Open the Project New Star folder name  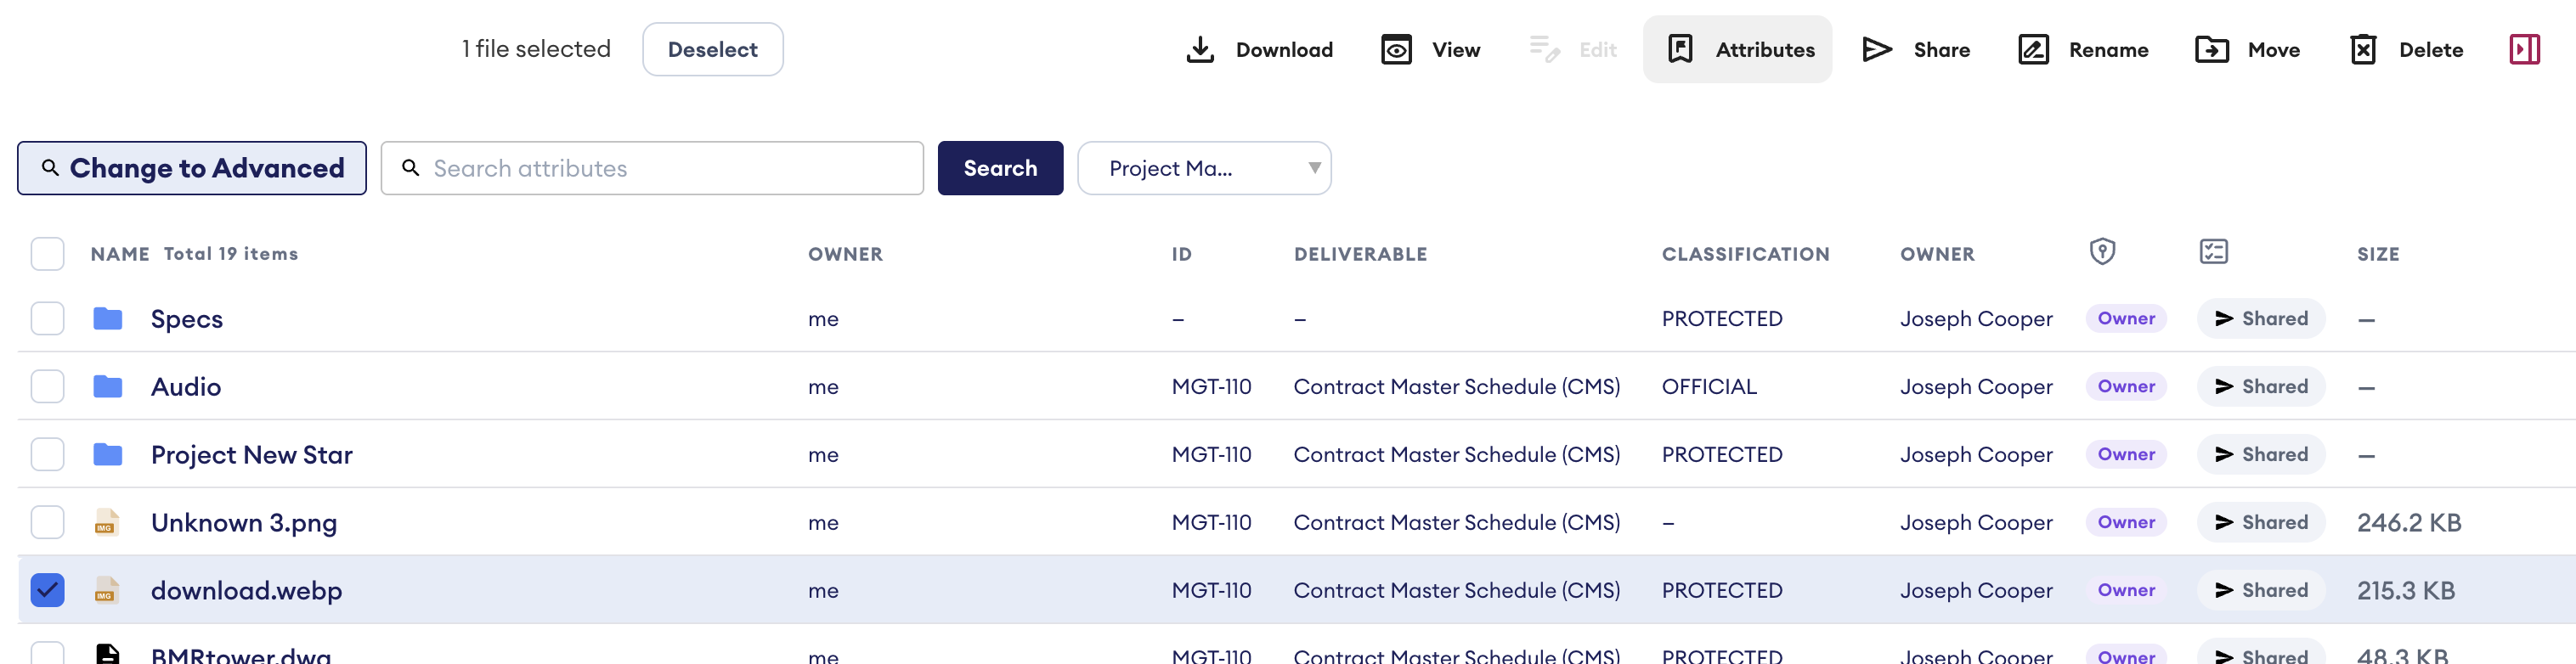point(252,455)
